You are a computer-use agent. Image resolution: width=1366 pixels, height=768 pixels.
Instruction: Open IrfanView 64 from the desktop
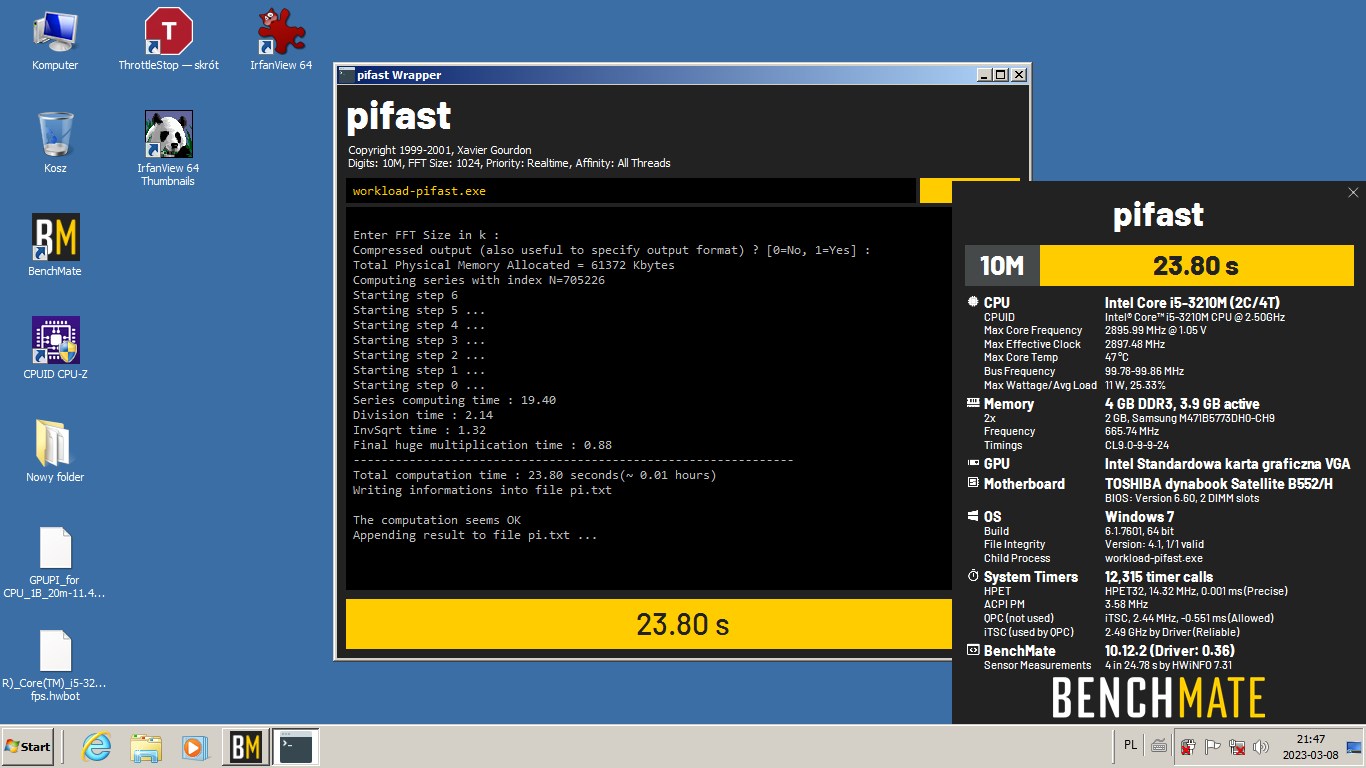tap(281, 40)
